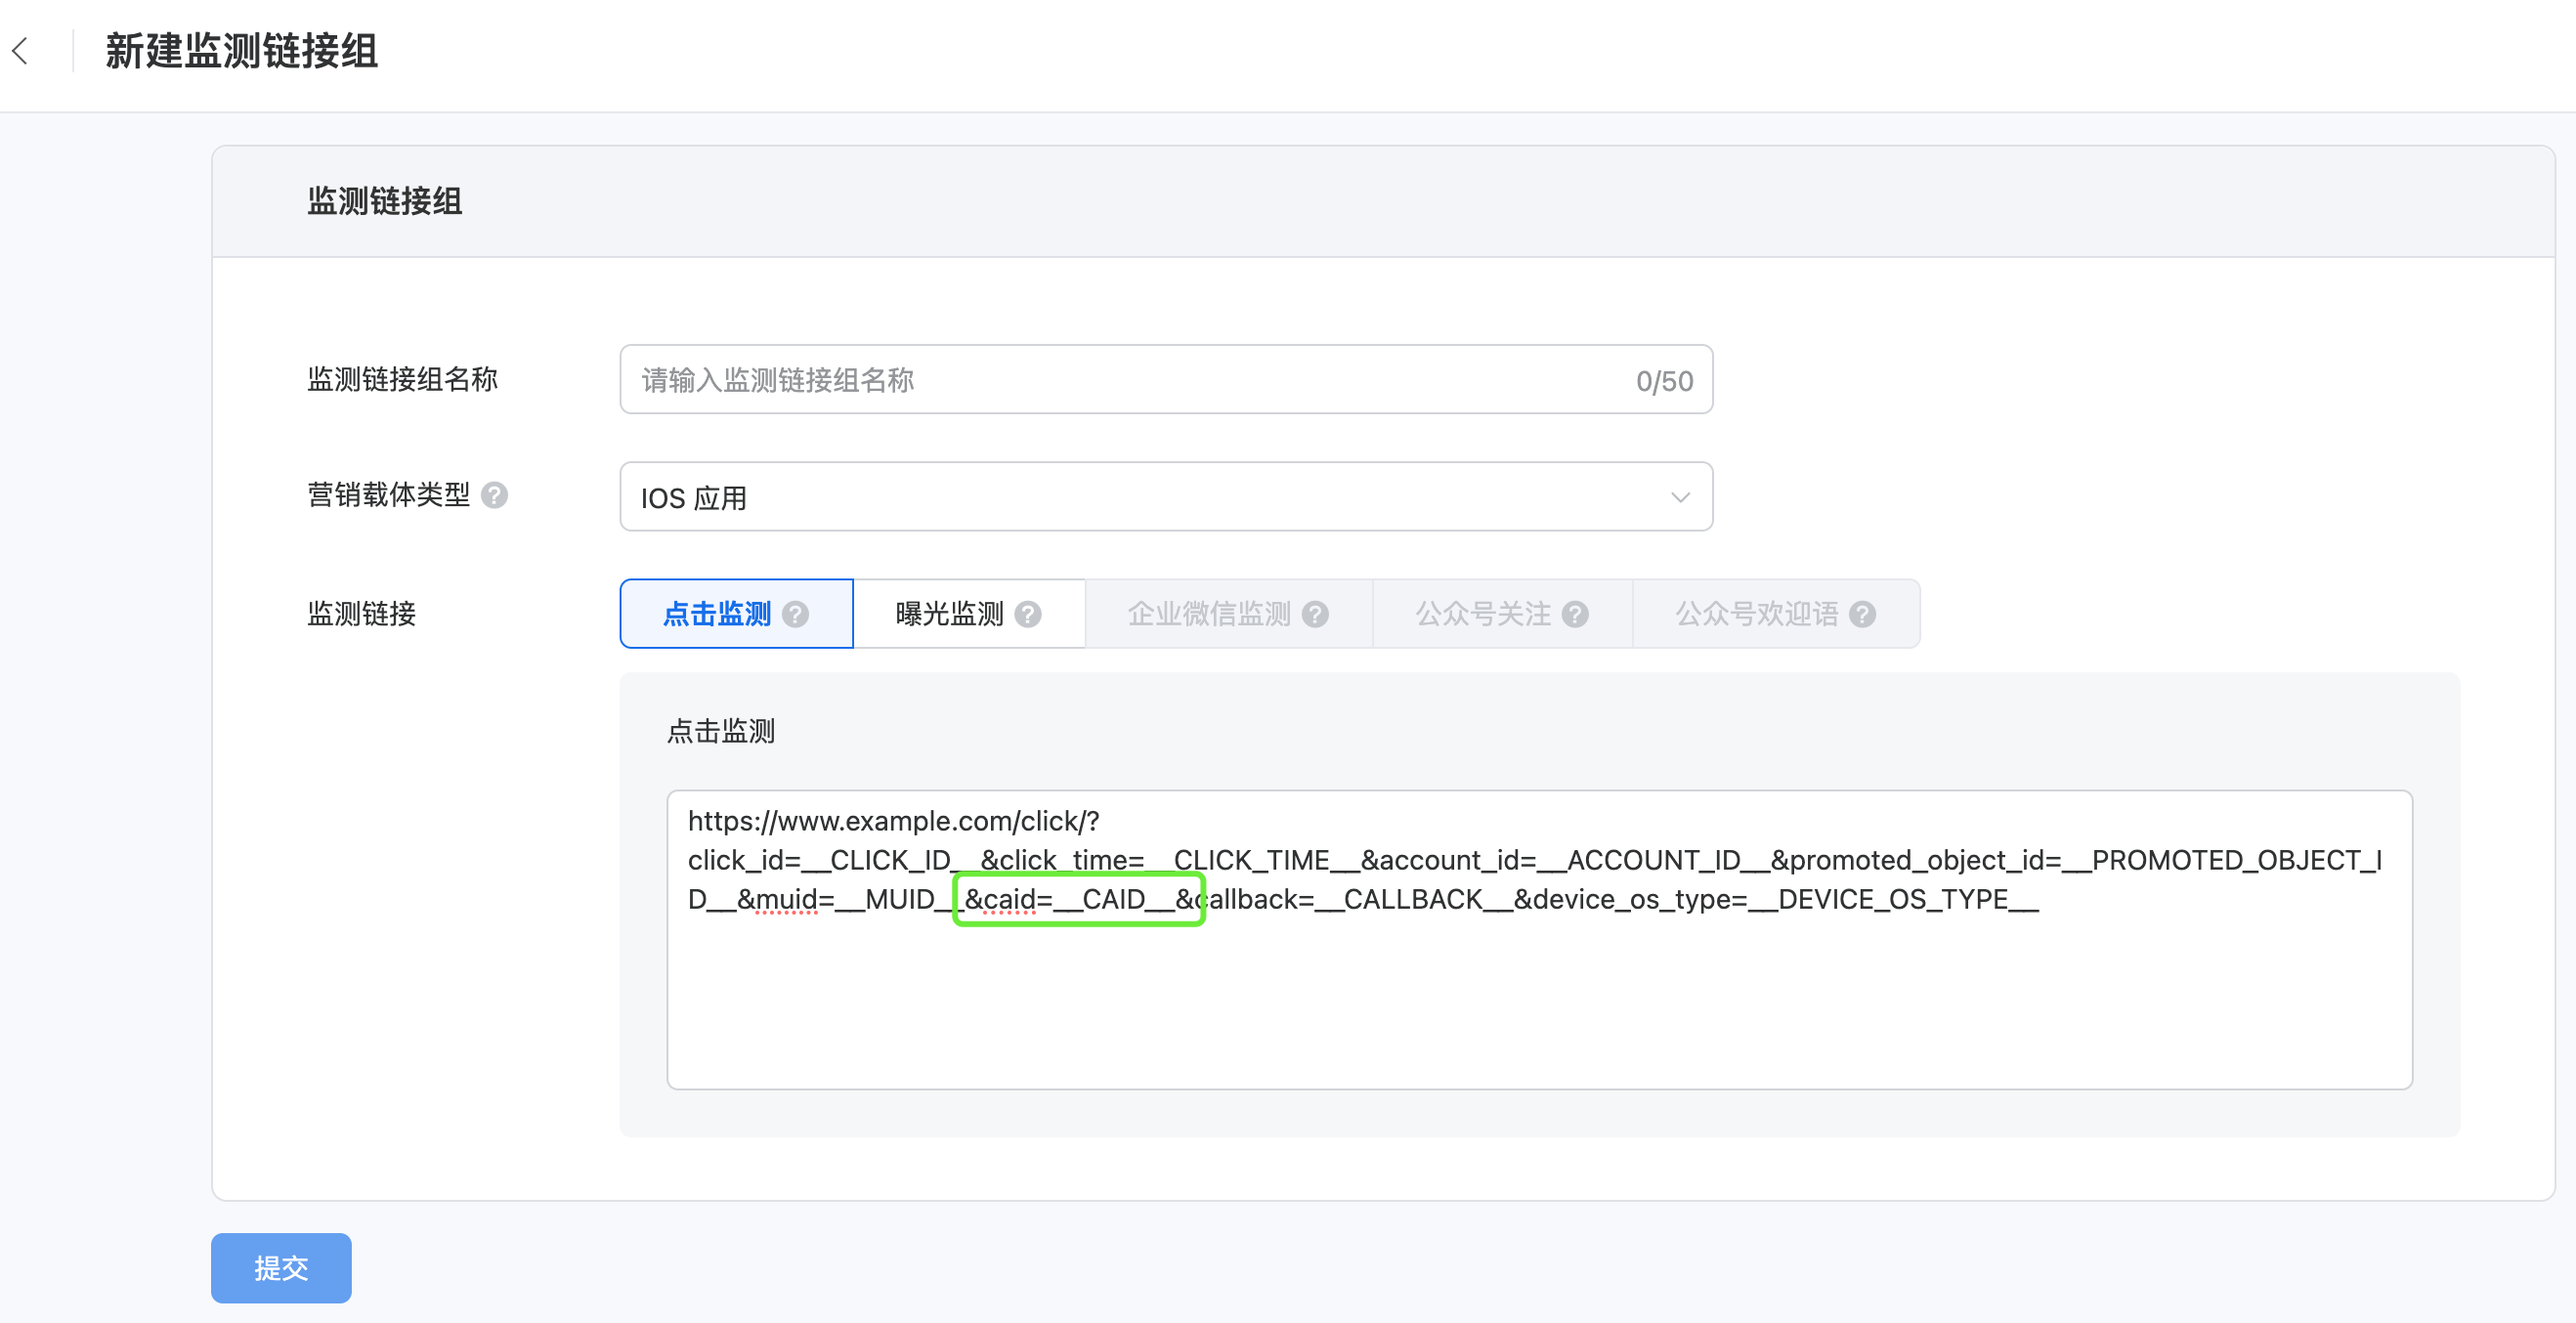This screenshot has height=1323, width=2576.
Task: Select the 公众号欢迎语 tab
Action: click(x=1777, y=614)
